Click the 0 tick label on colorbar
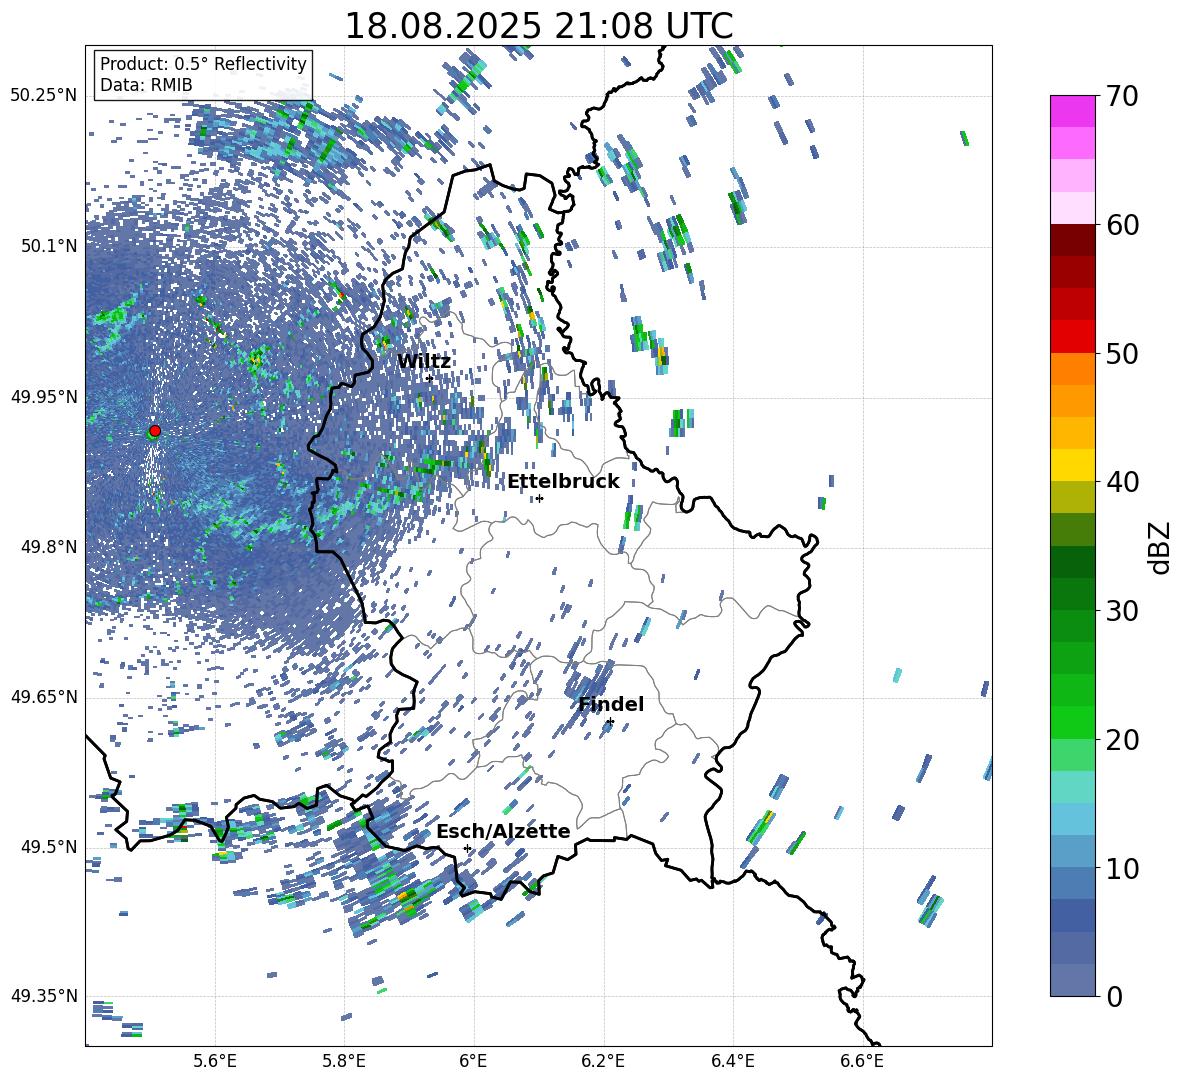The height and width of the screenshot is (1081, 1184). tap(1115, 996)
